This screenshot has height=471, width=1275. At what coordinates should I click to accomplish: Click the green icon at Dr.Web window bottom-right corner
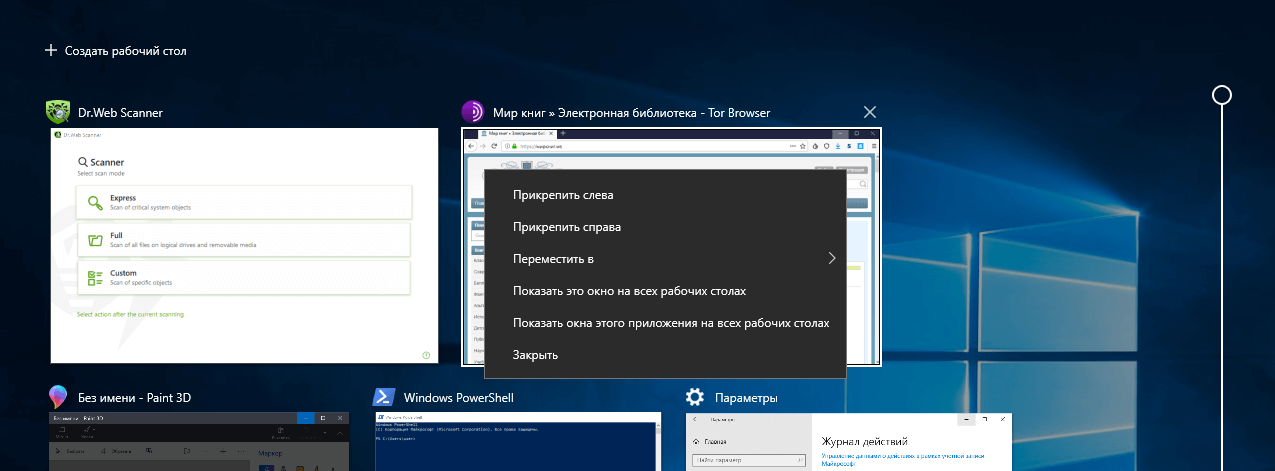pos(426,354)
